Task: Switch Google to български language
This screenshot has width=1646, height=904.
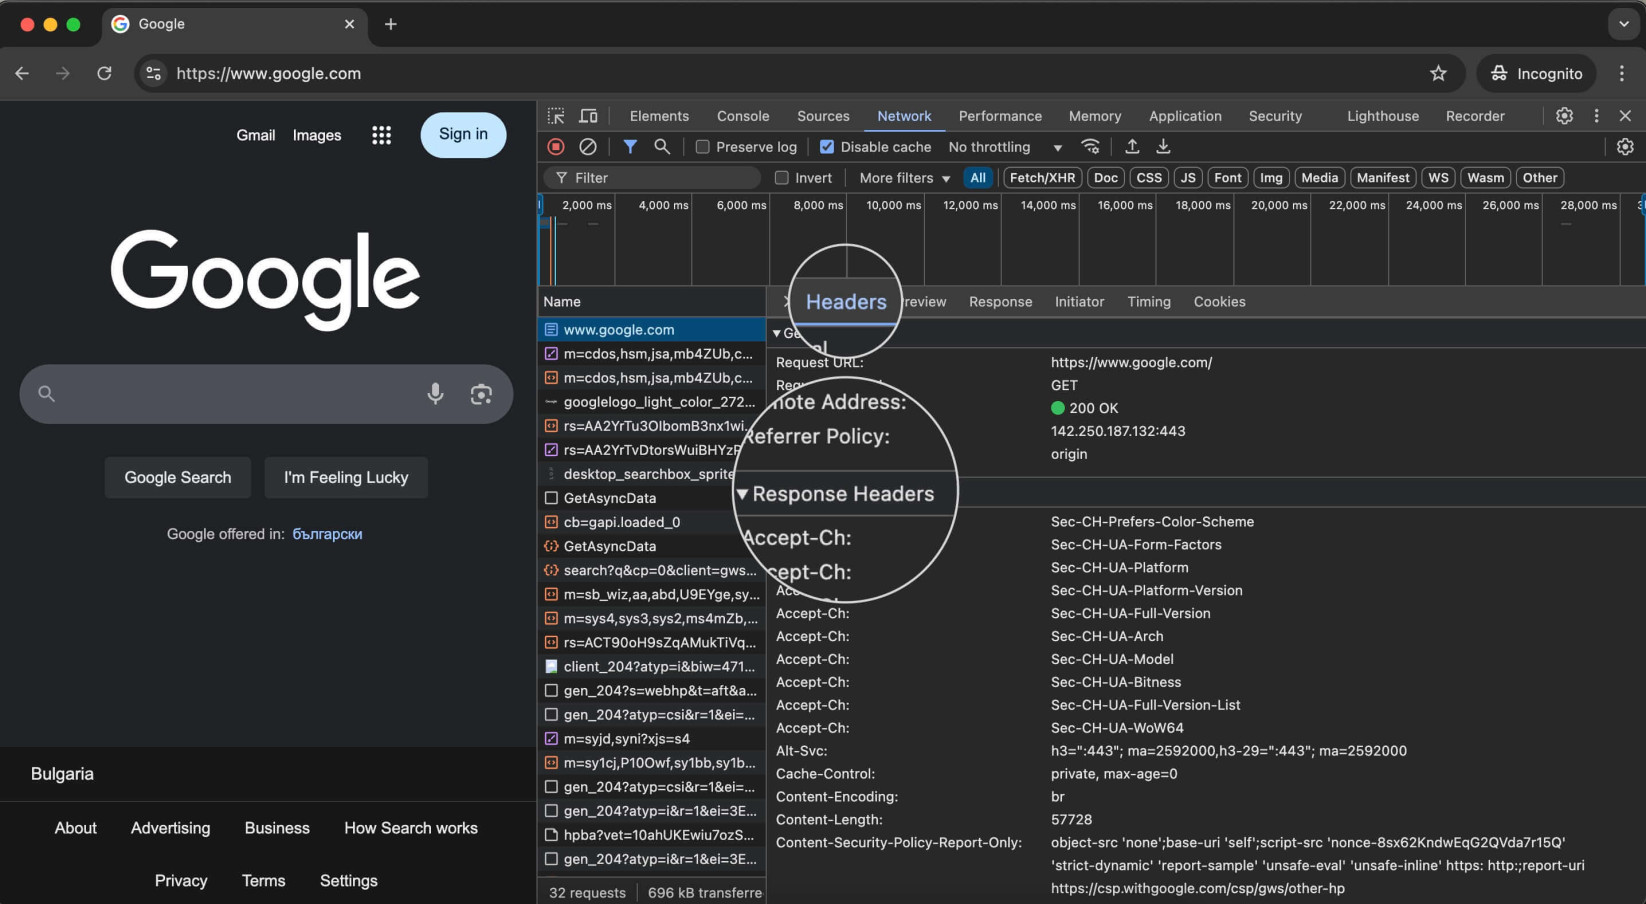Action: coord(327,534)
